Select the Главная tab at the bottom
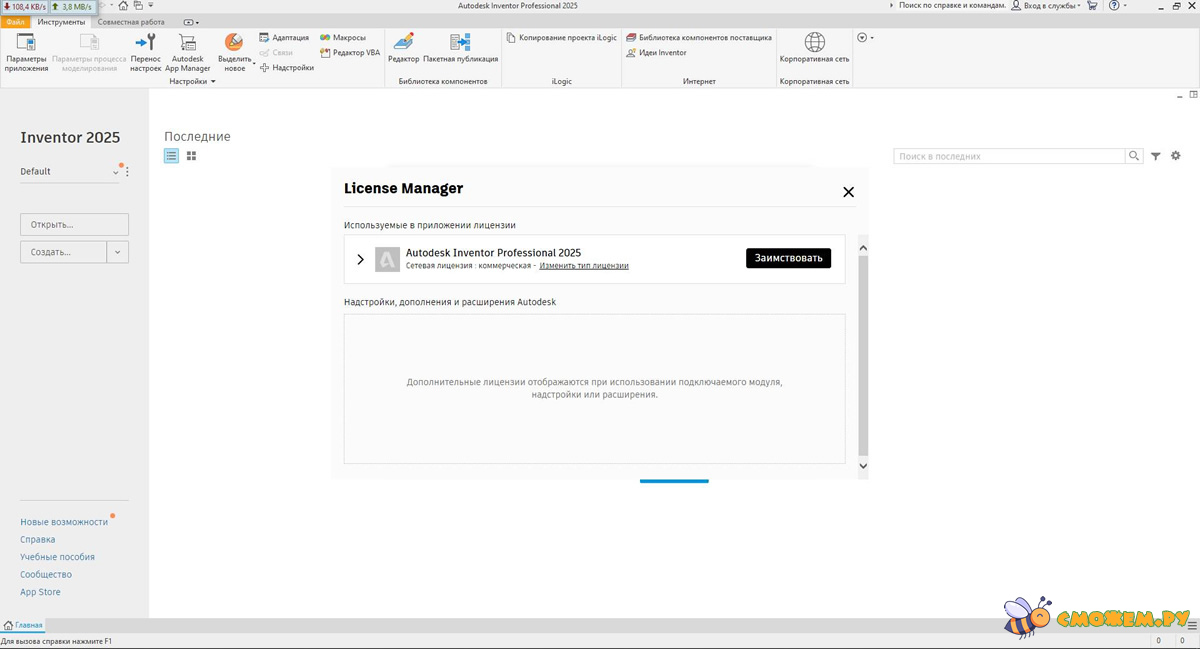The image size is (1200, 649). [x=24, y=625]
